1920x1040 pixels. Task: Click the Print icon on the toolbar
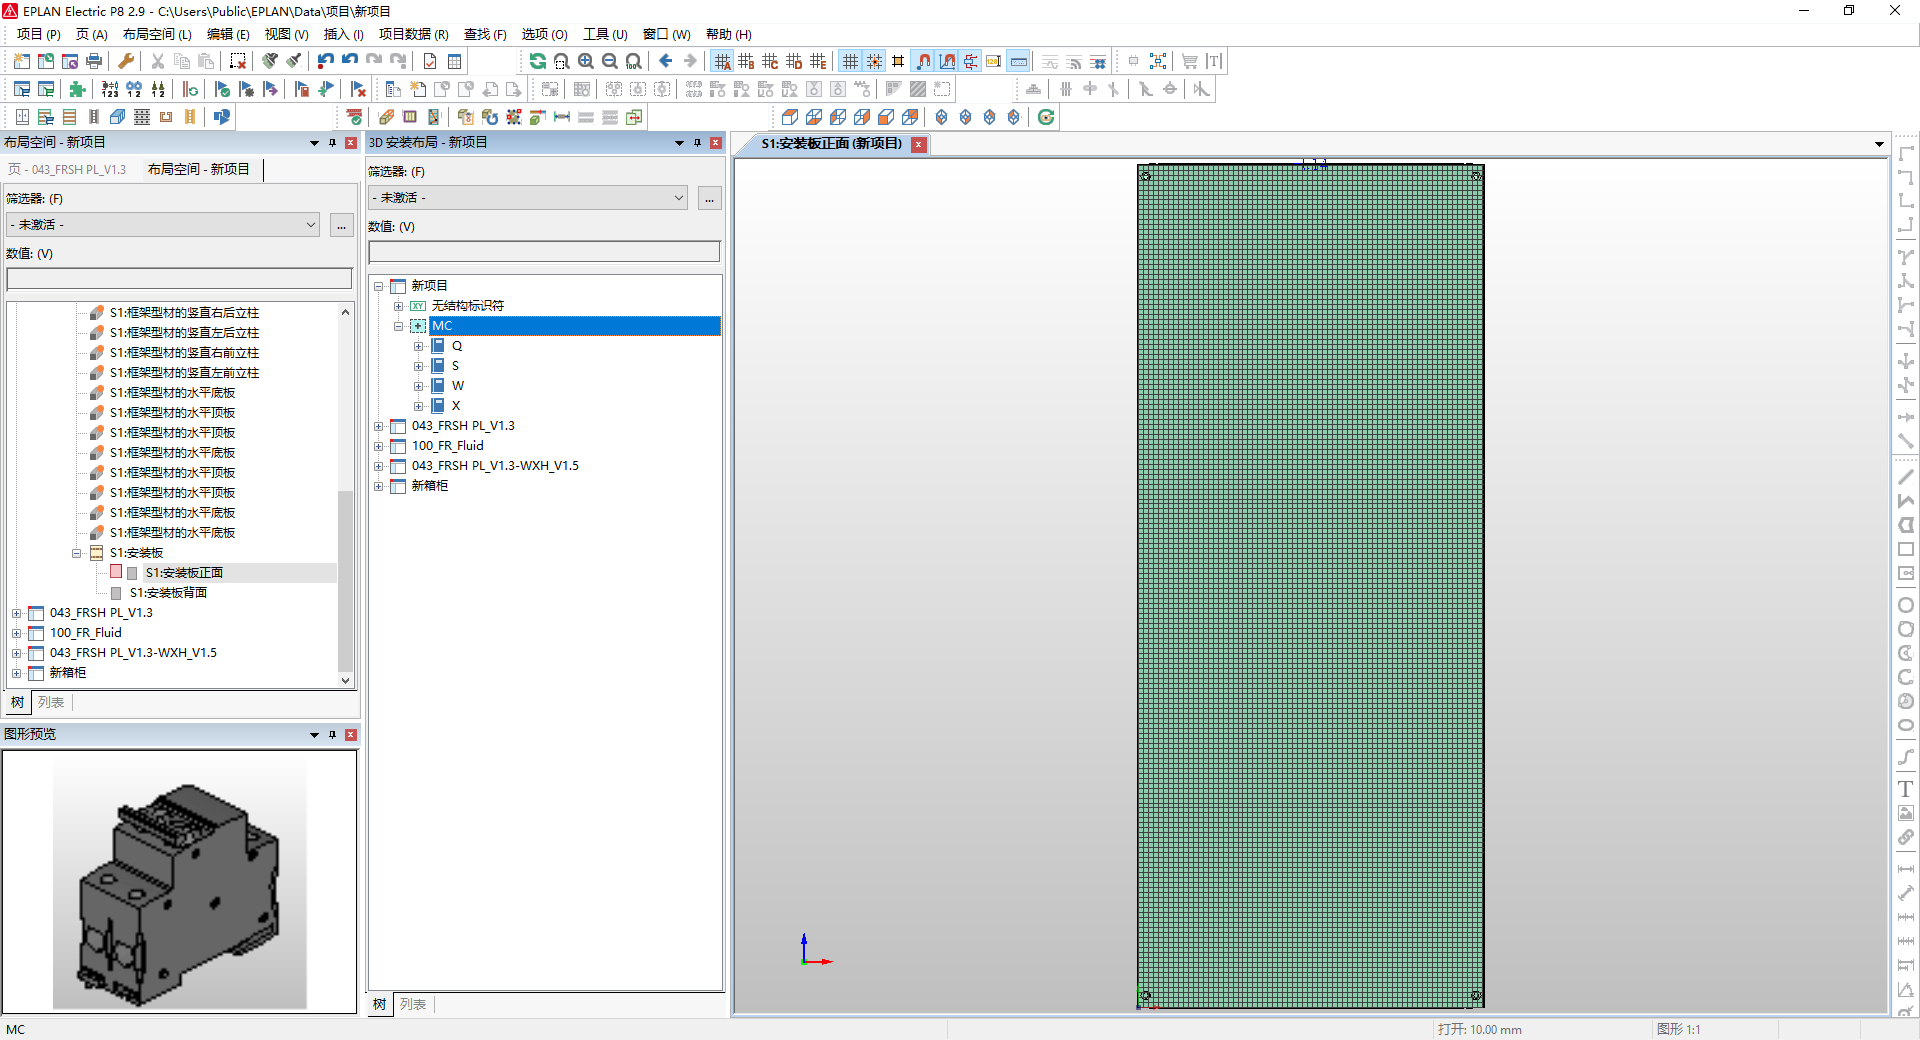[93, 61]
